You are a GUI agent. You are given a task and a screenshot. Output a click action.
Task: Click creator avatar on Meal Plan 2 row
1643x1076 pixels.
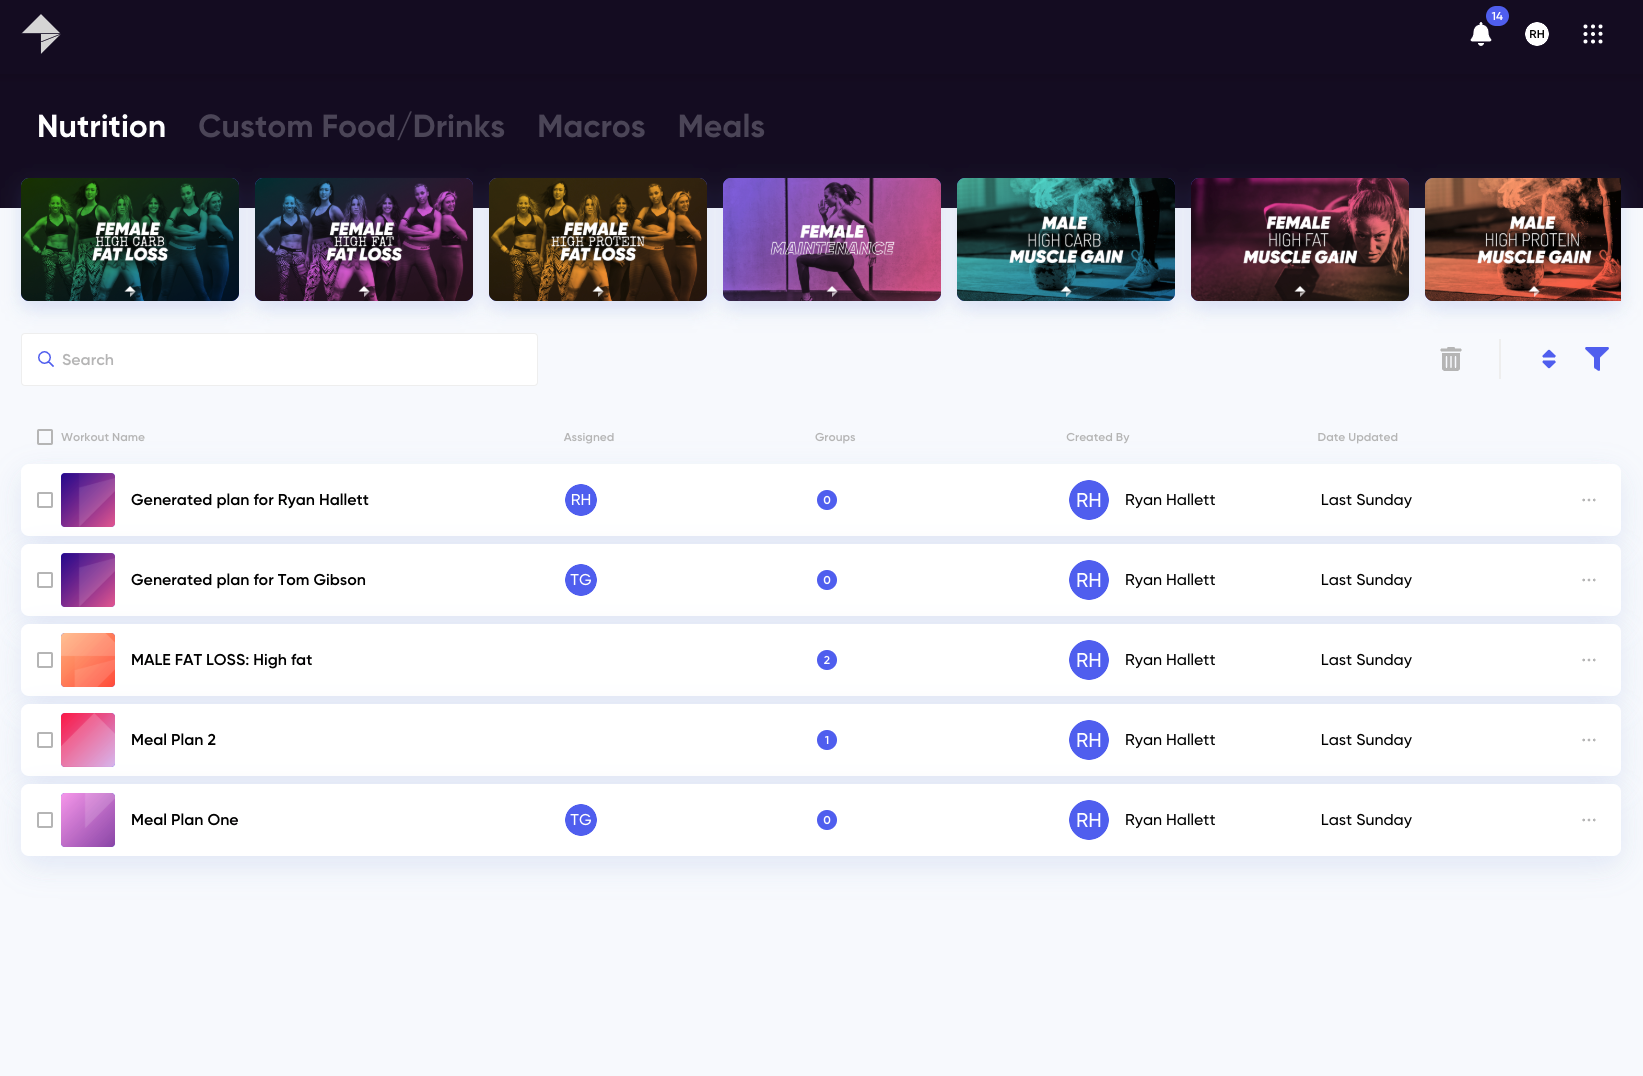1089,740
